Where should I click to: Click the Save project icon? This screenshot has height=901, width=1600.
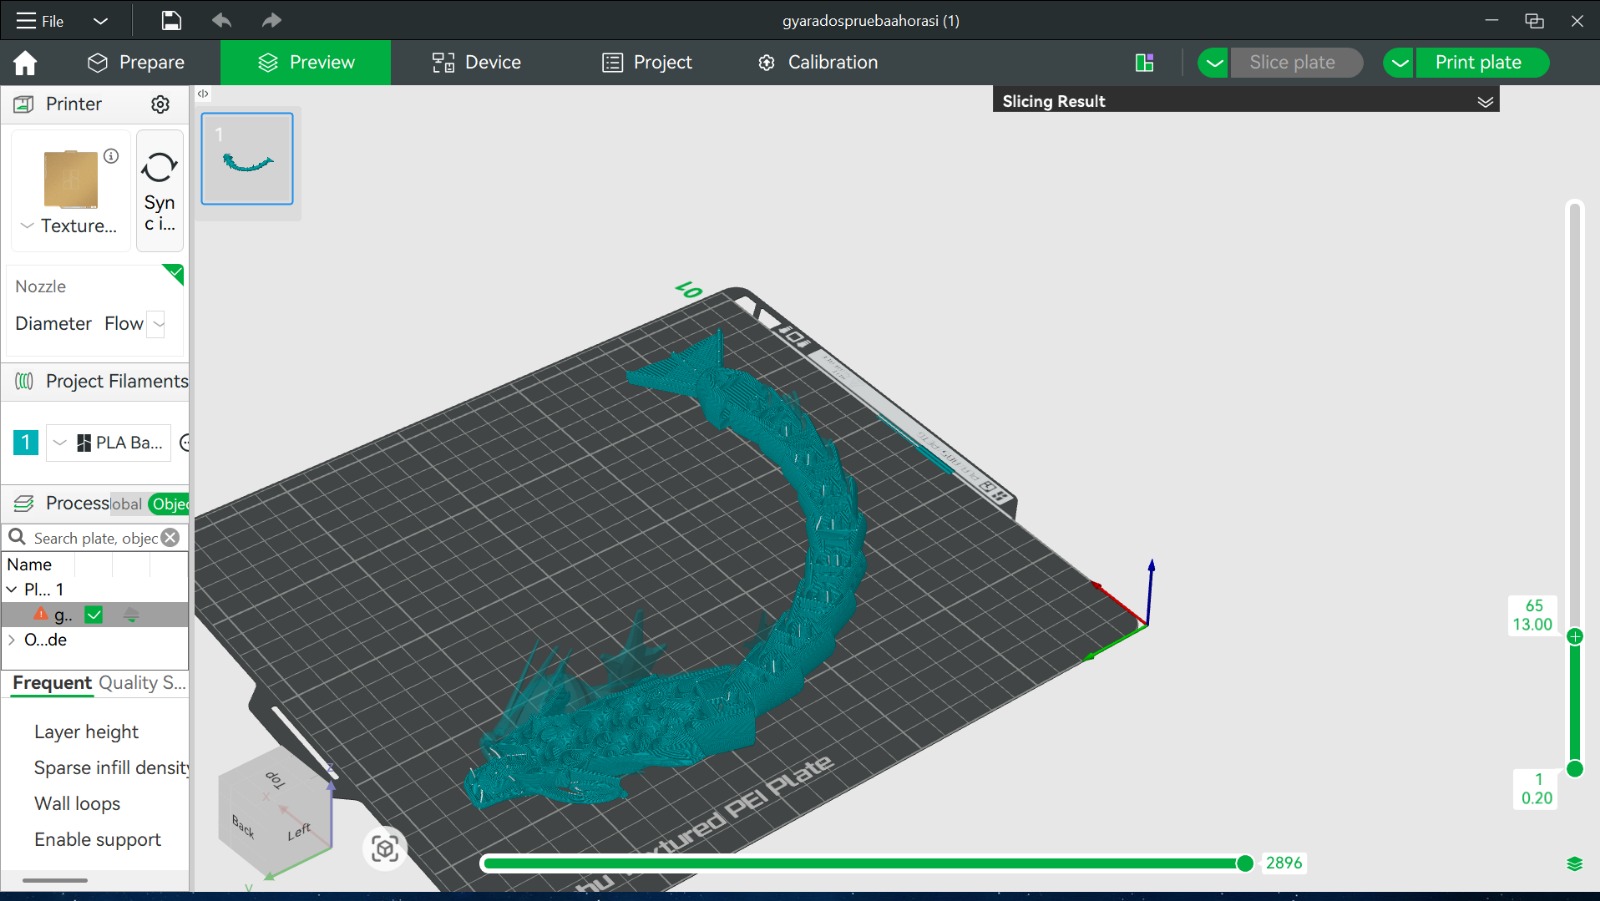[171, 21]
